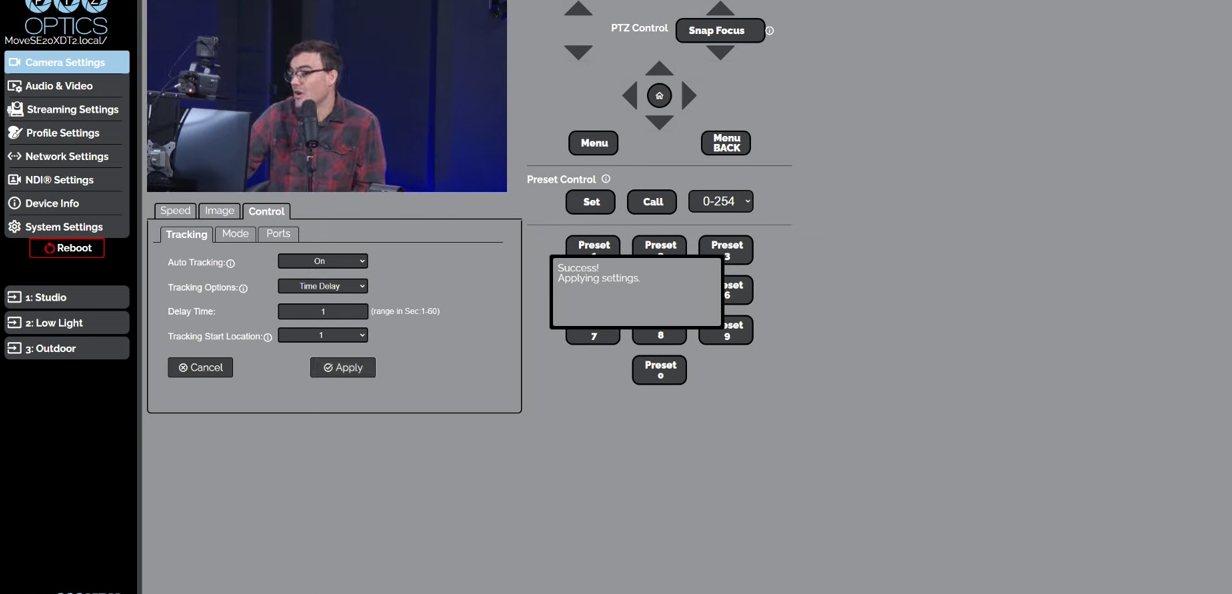The image size is (1232, 594).
Task: Apply the tracking settings
Action: (343, 368)
